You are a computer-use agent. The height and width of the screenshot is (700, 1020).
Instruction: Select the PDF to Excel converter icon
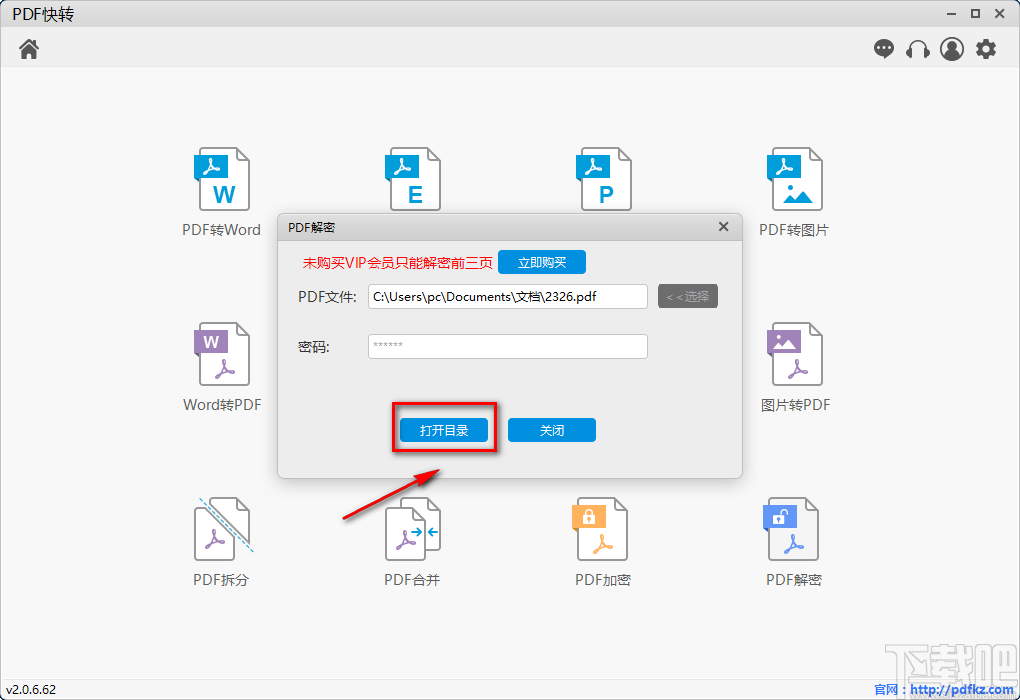click(x=413, y=180)
